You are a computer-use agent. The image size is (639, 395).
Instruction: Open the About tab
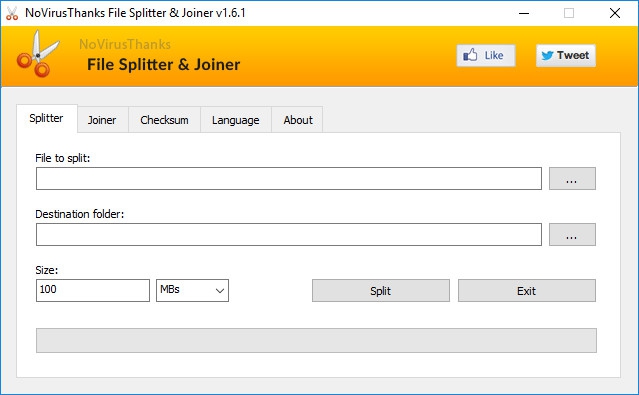point(298,120)
